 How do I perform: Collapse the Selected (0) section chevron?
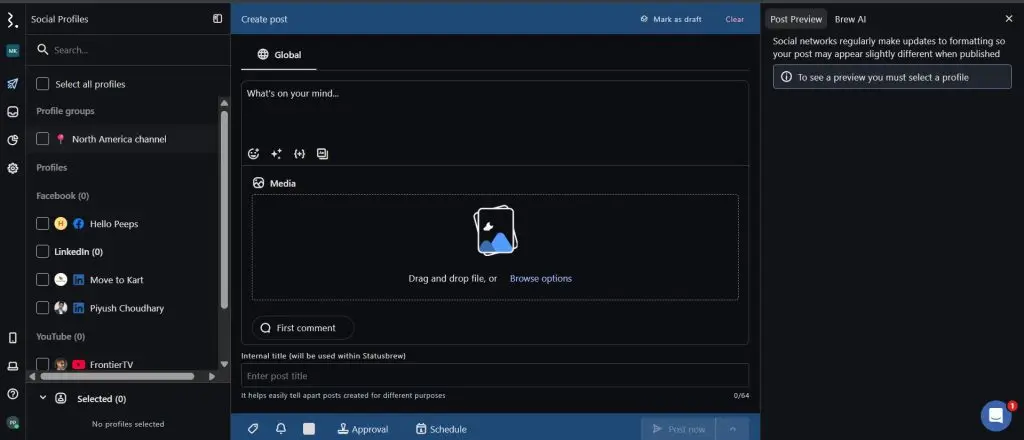tap(43, 398)
